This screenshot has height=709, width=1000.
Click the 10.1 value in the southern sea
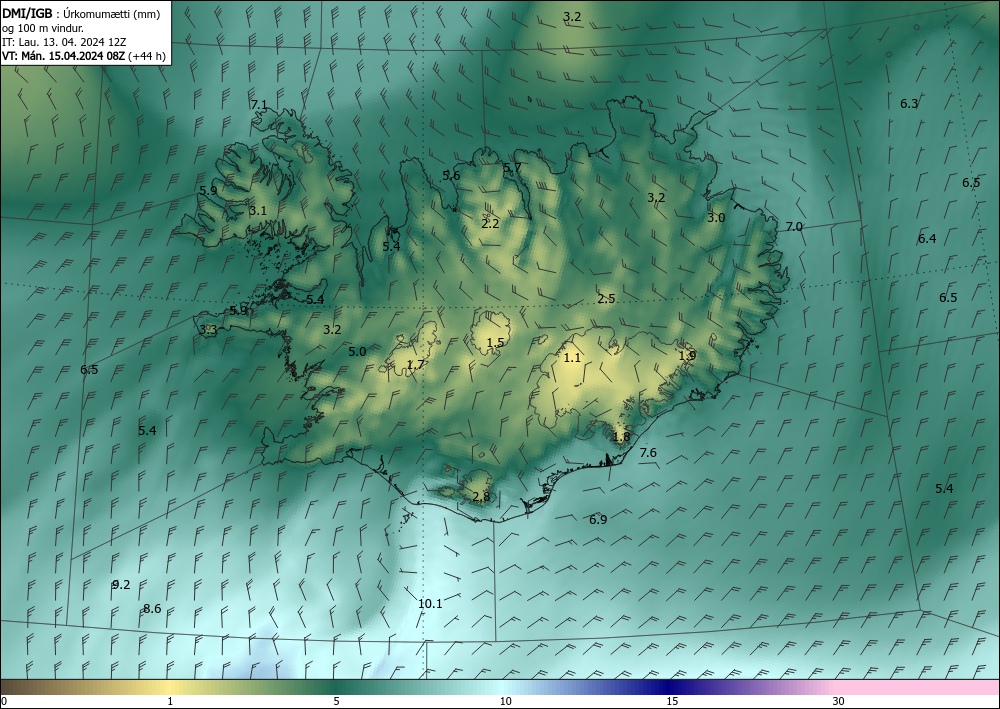point(430,603)
